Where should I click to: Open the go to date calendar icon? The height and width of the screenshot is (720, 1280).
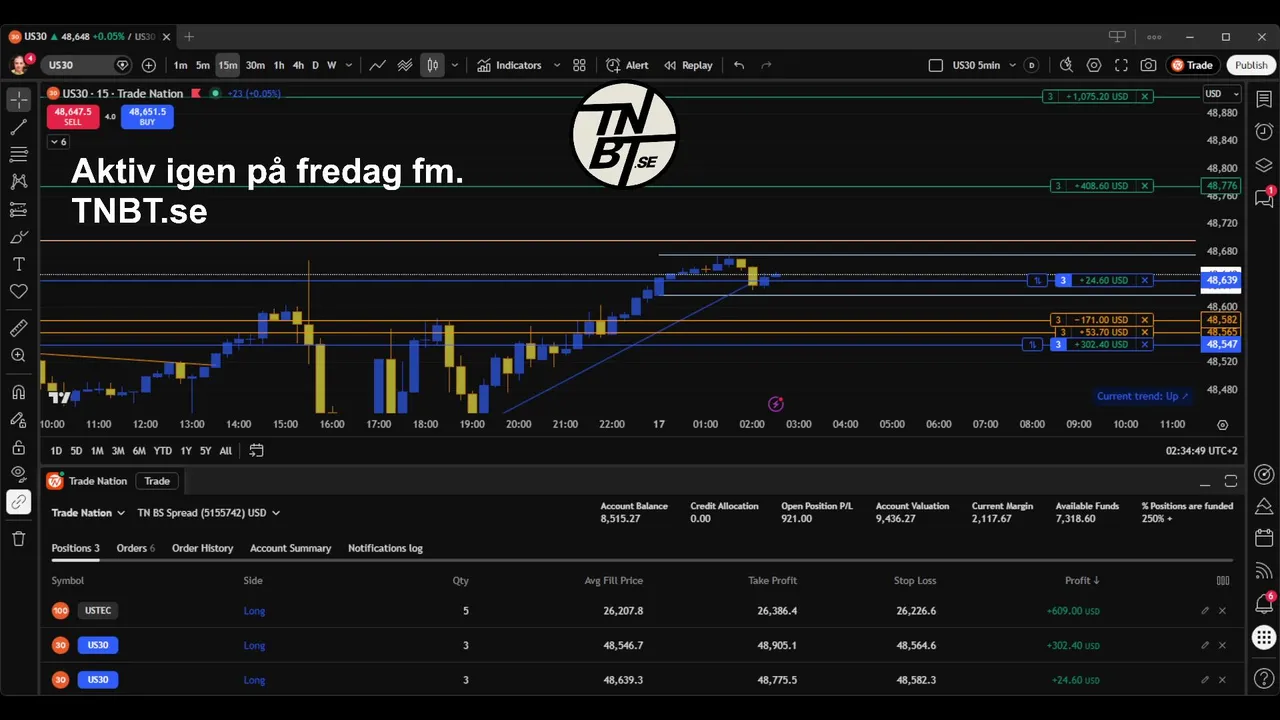point(256,450)
